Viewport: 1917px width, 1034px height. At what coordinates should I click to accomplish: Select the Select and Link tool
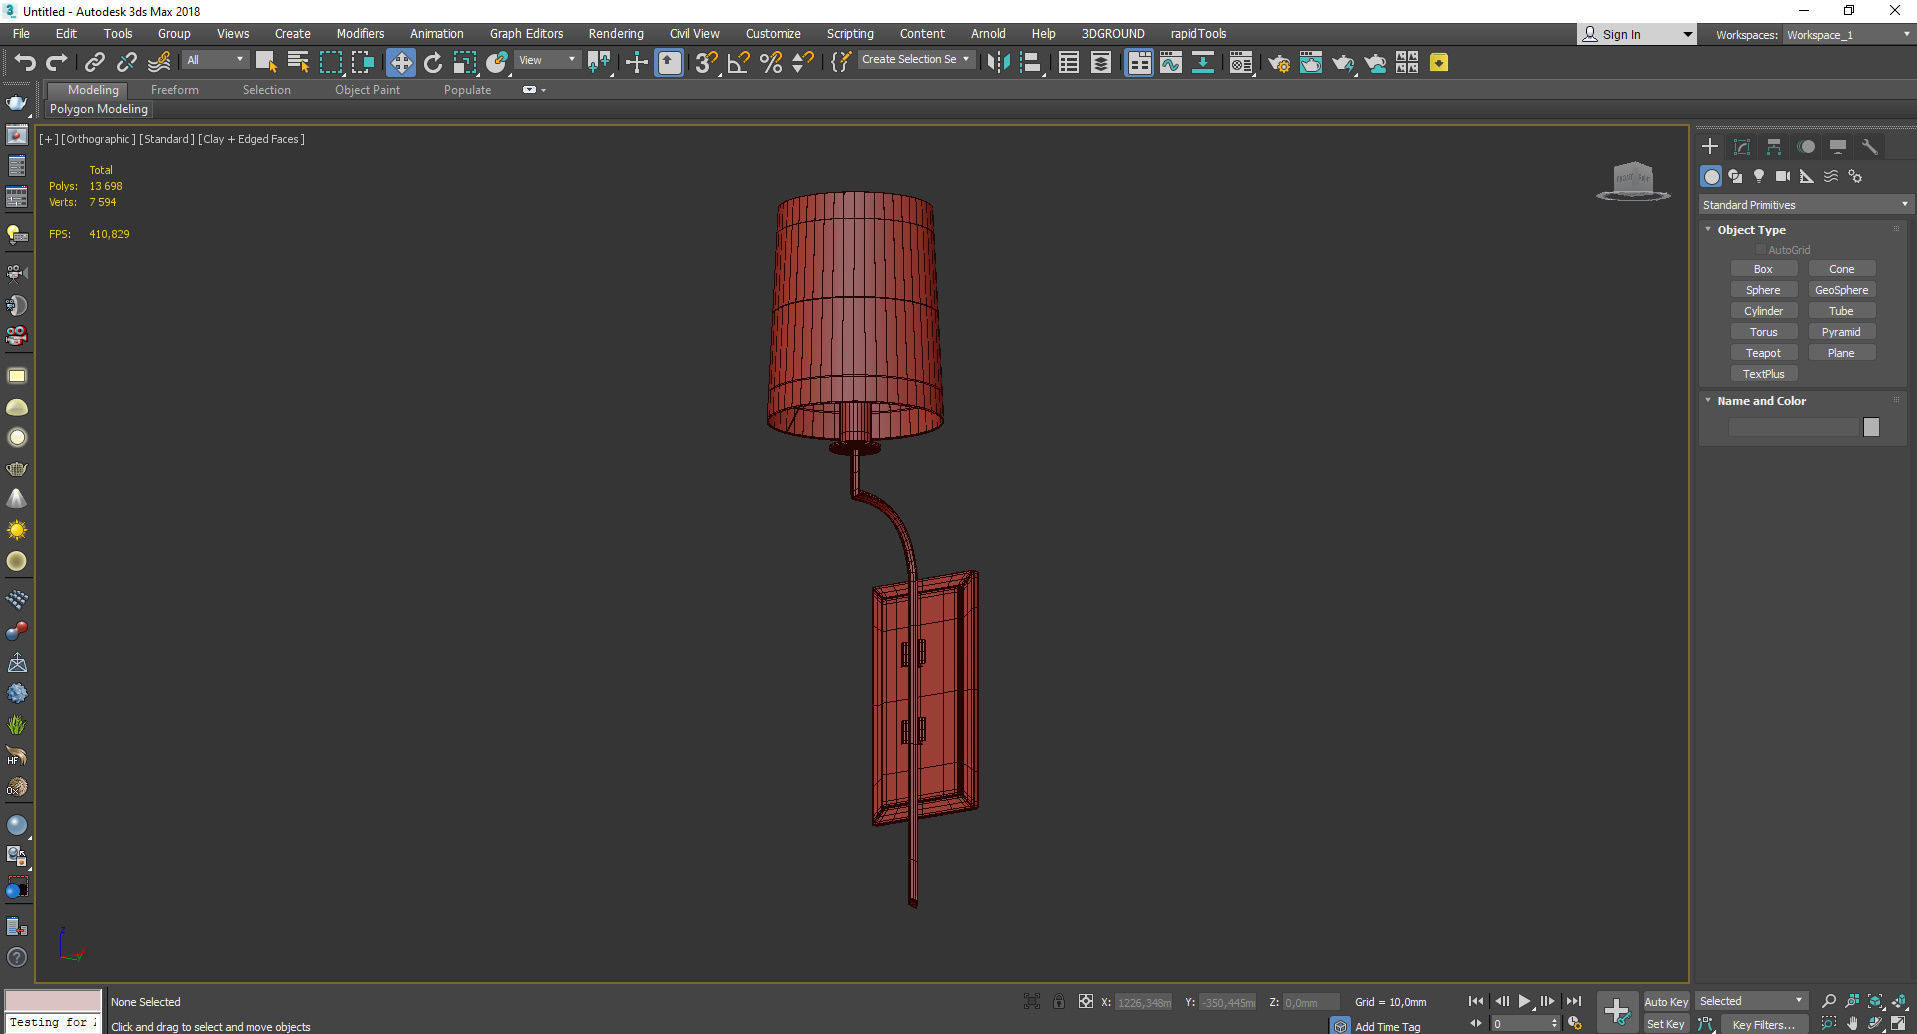click(95, 63)
